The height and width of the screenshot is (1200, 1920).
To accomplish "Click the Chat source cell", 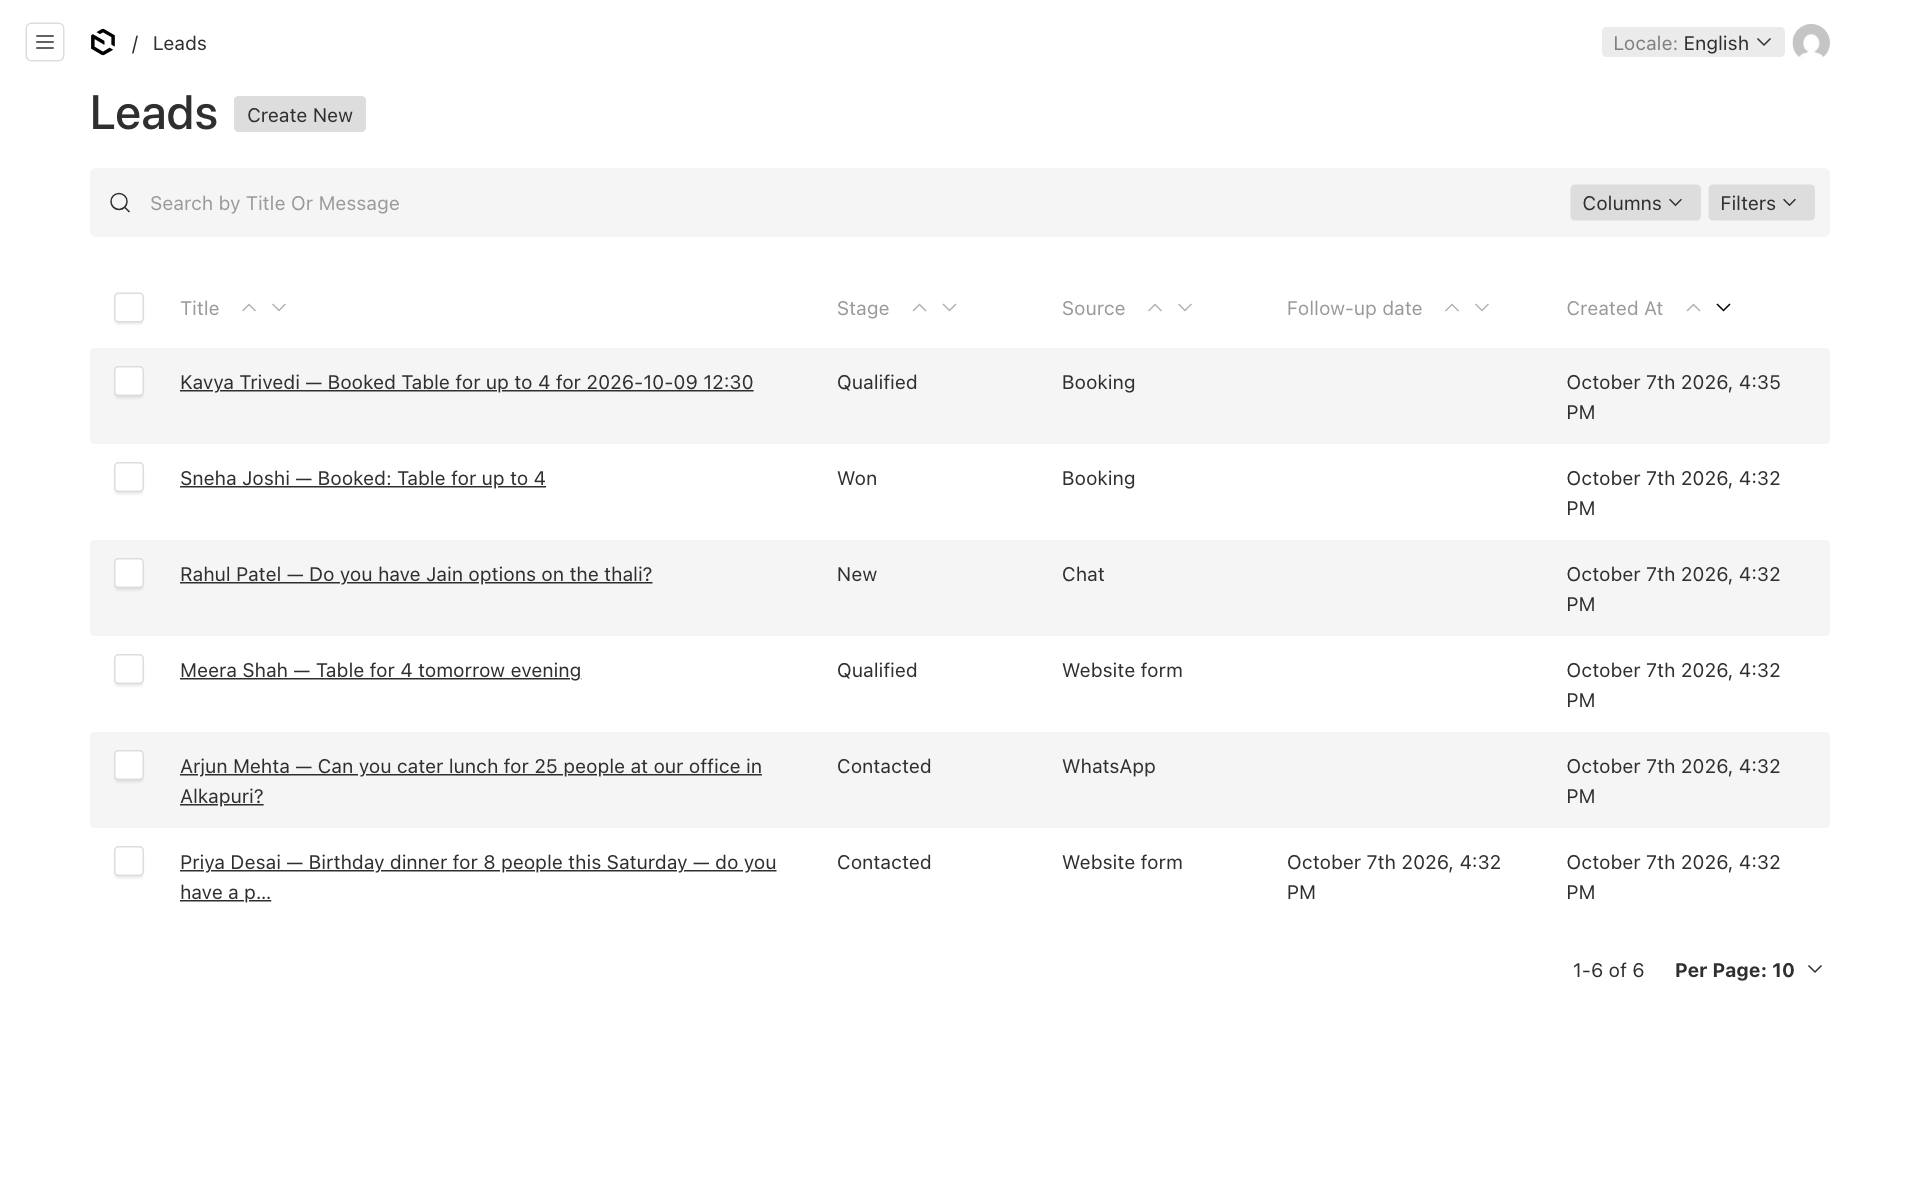I will point(1083,574).
